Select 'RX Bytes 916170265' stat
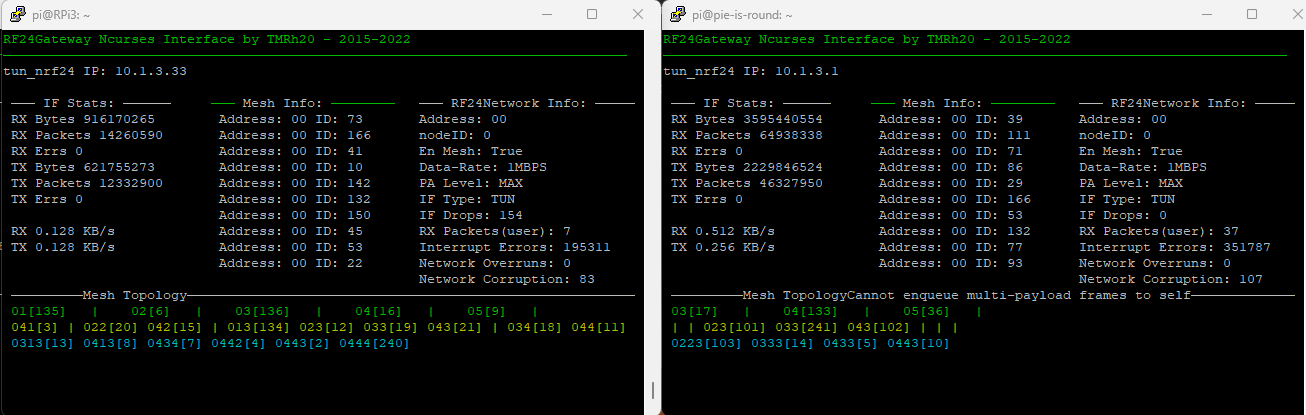This screenshot has height=415, width=1306. [x=83, y=119]
